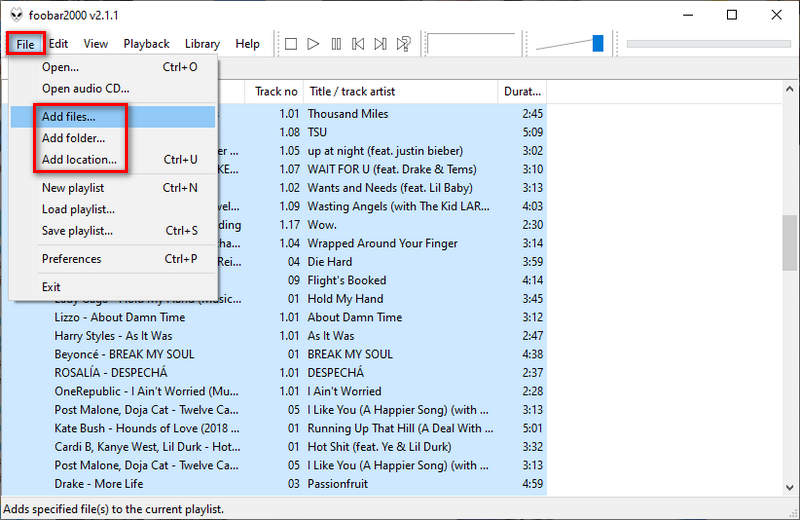Close the foobar2000 window
Screen dimensions: 800x520
pyautogui.click(x=776, y=15)
